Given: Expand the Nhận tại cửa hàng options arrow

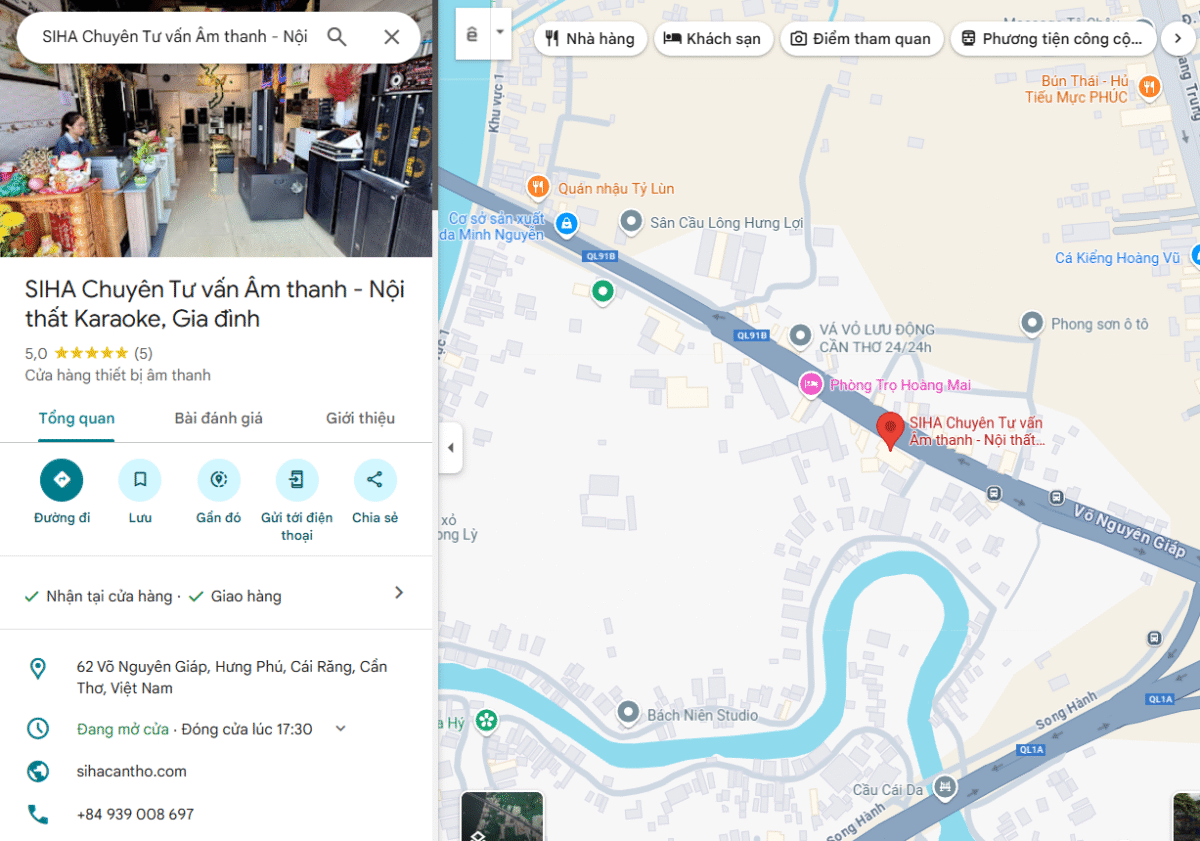Looking at the screenshot, I should coord(399,593).
